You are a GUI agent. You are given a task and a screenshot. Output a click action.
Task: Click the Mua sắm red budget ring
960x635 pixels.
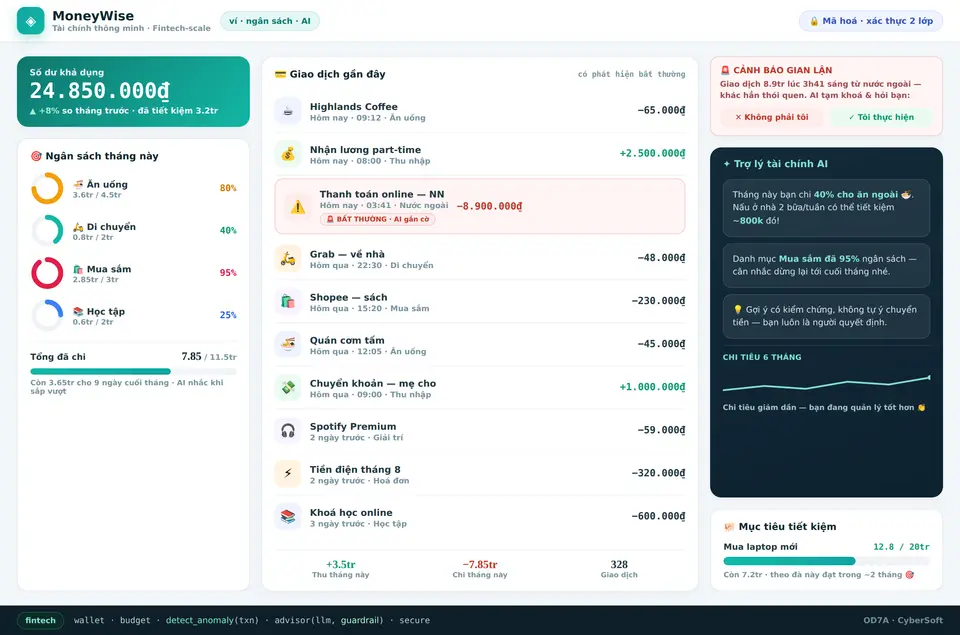(x=47, y=272)
